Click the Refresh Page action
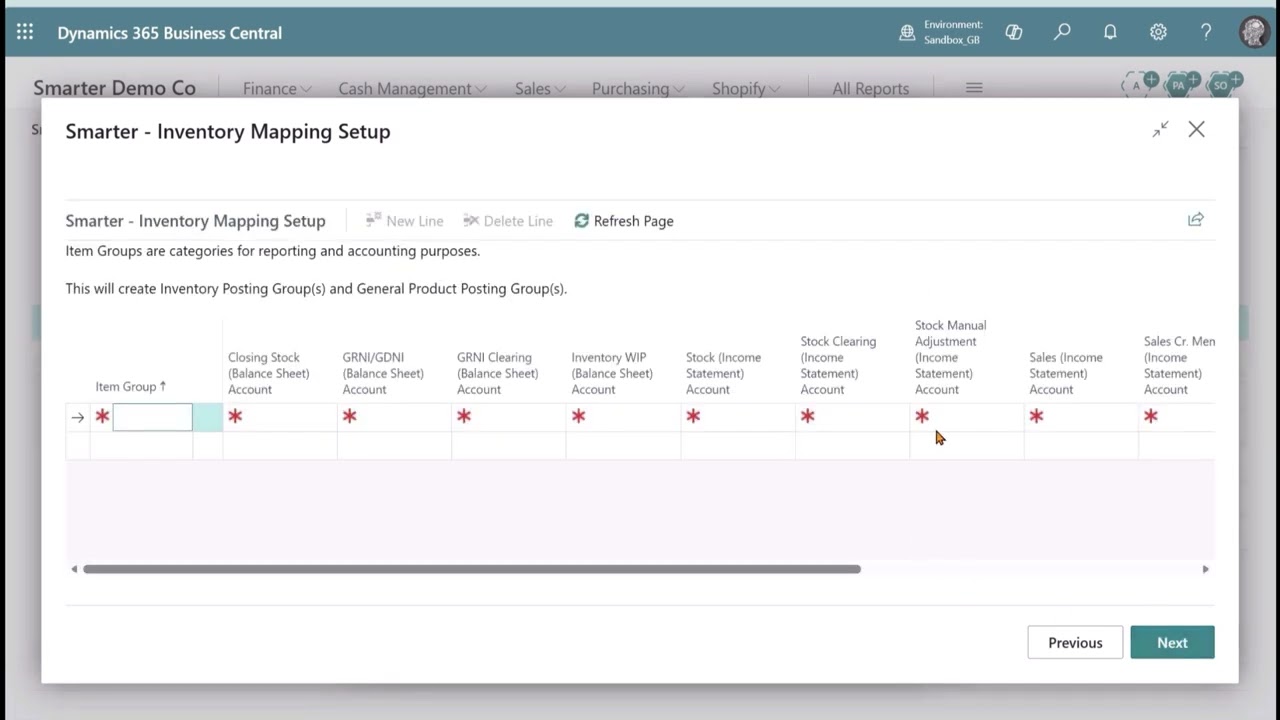Viewport: 1280px width, 720px height. click(x=624, y=221)
